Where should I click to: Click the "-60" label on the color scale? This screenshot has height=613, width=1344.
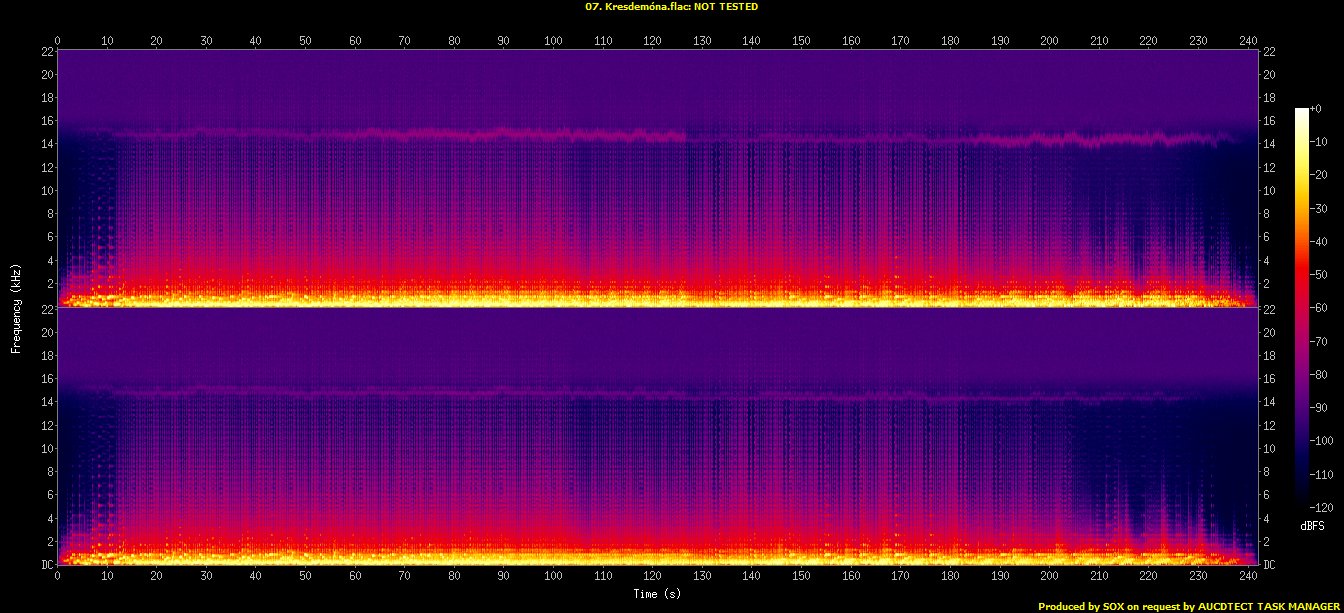[x=1318, y=308]
